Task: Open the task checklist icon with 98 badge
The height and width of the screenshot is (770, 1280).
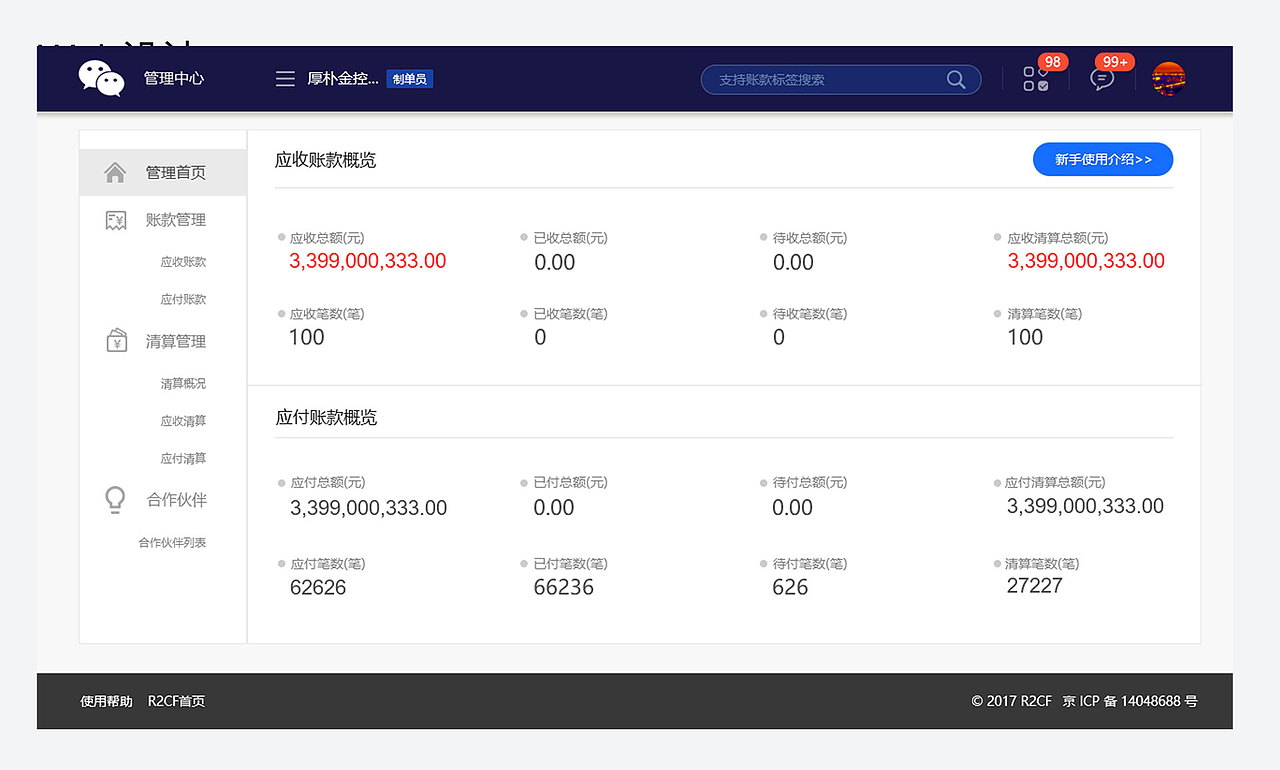Action: point(1036,80)
